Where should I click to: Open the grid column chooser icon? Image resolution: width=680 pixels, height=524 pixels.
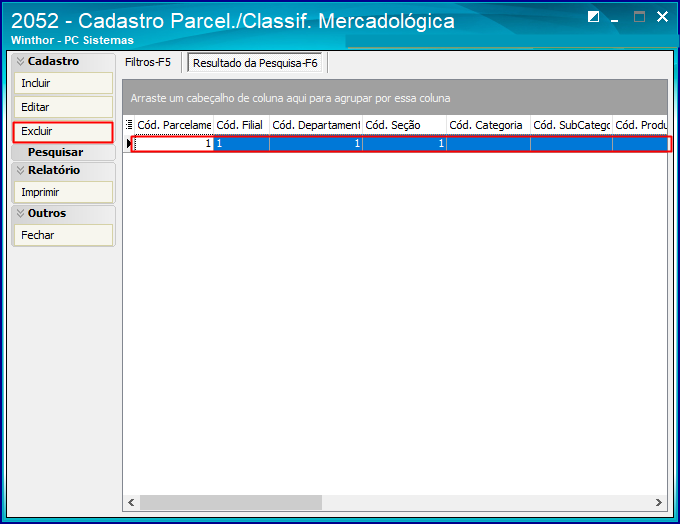click(129, 125)
